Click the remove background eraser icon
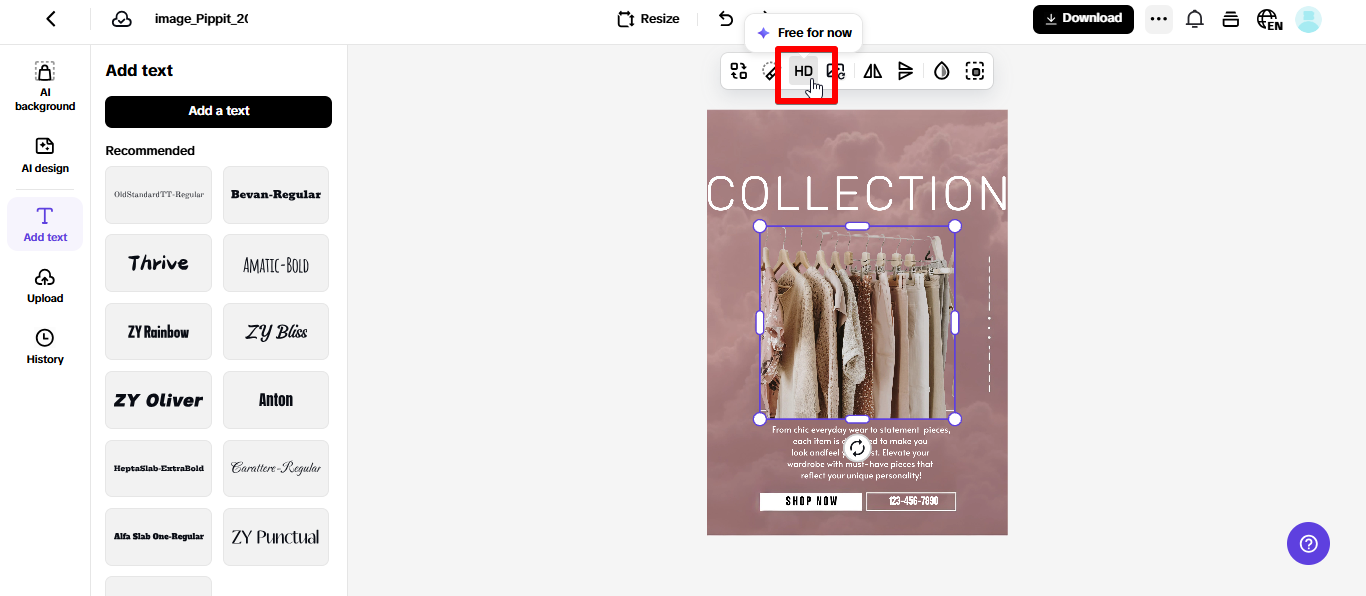 pyautogui.click(x=769, y=71)
